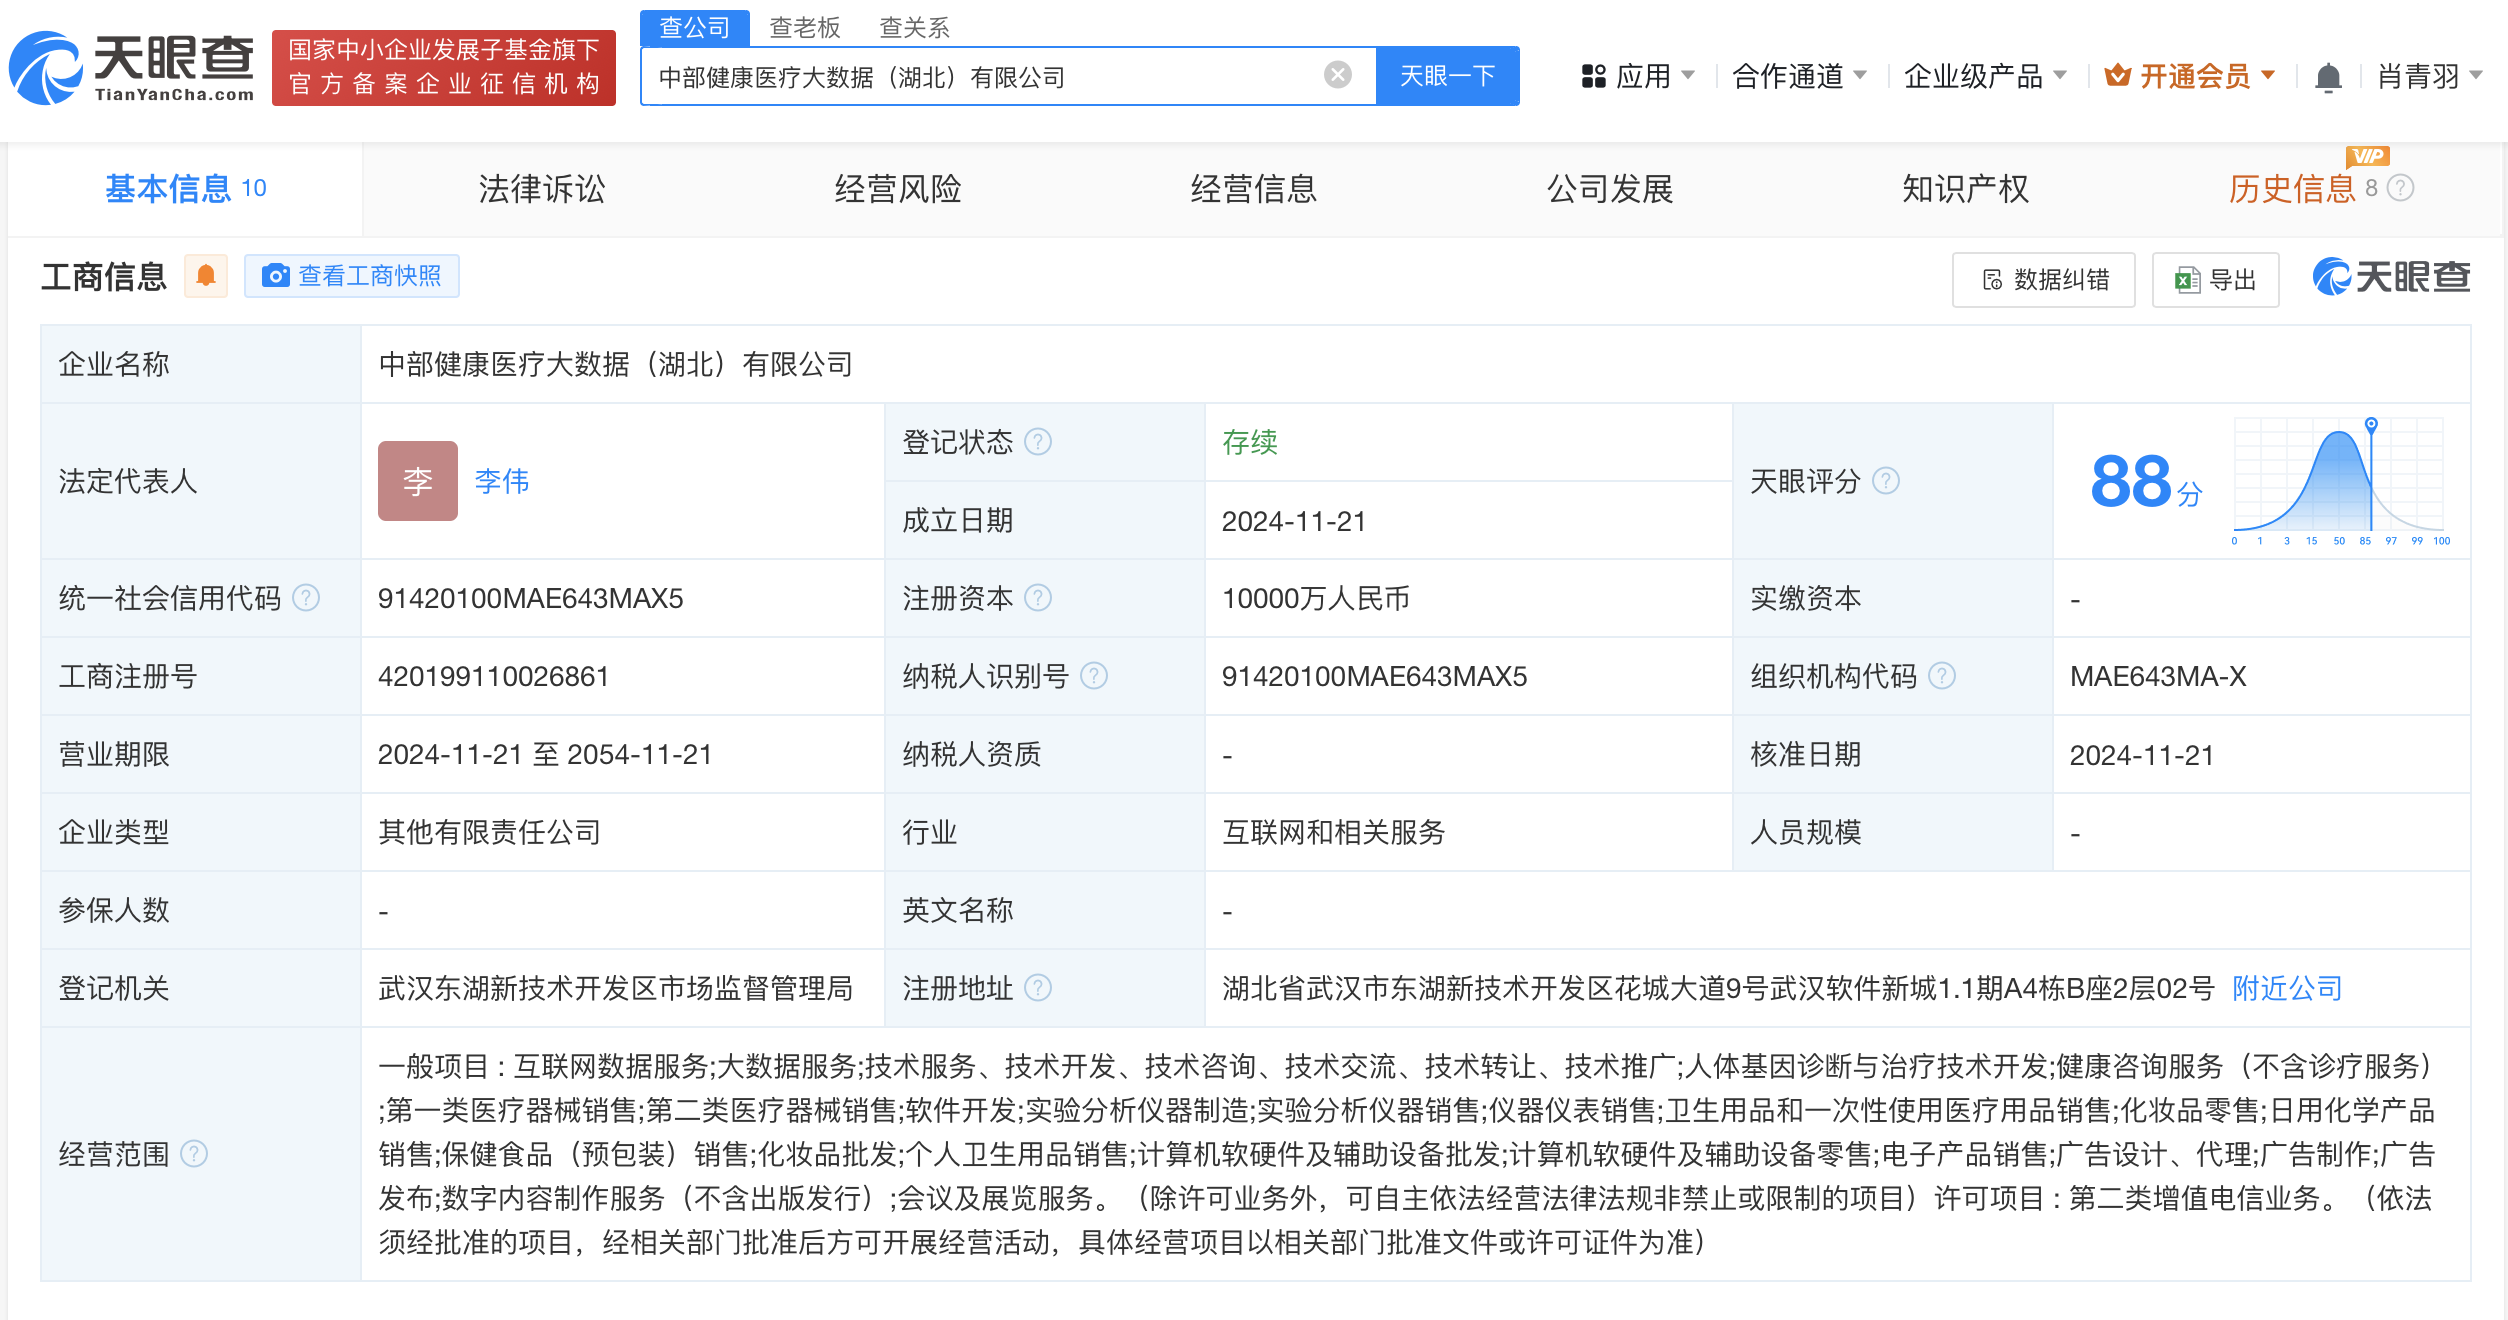
Task: Click help icon next to 经营范围
Action: point(194,1154)
